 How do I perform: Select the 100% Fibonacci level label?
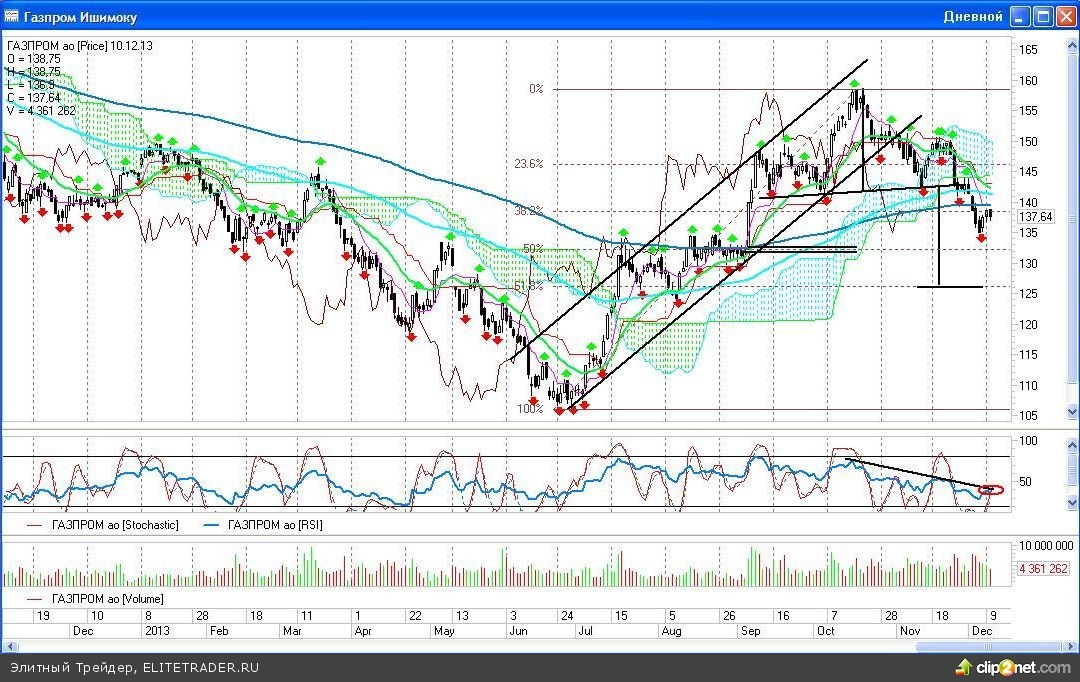coord(529,409)
